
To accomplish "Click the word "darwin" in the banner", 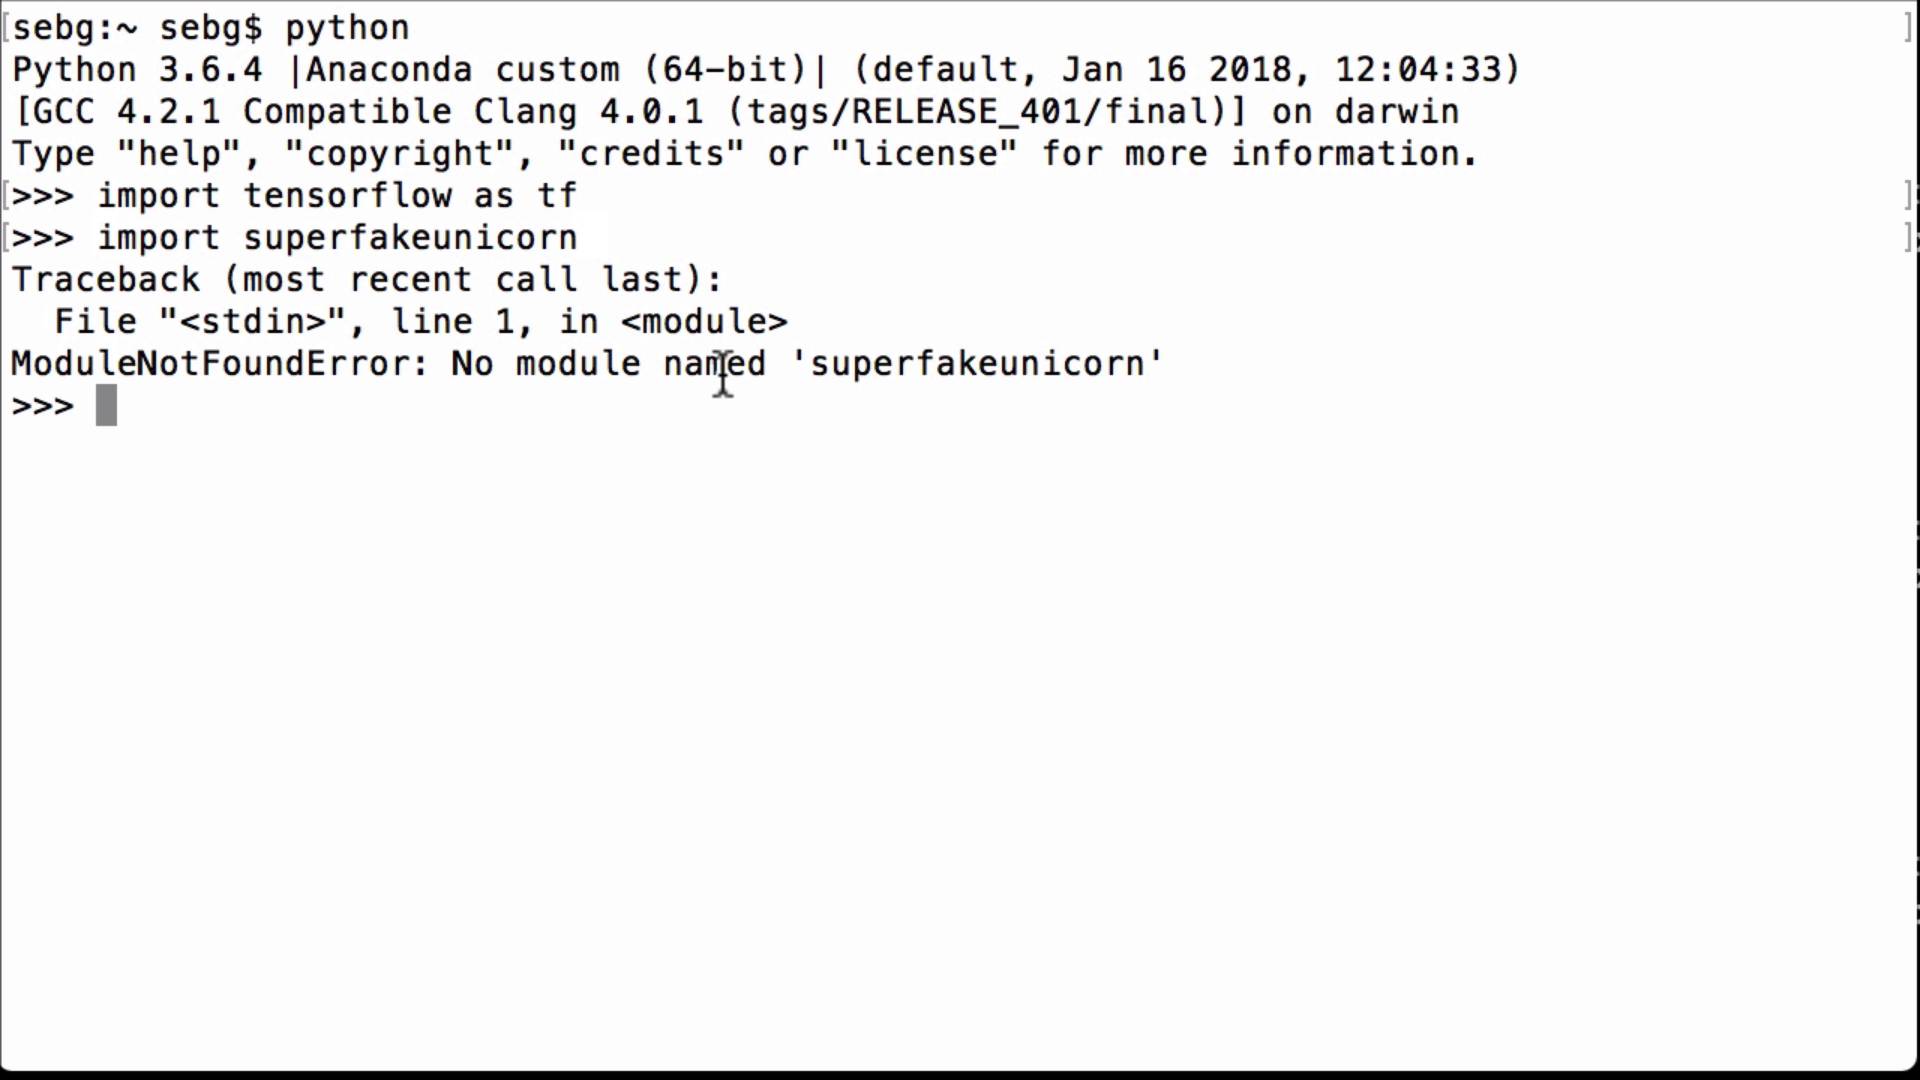I will click(x=1396, y=112).
